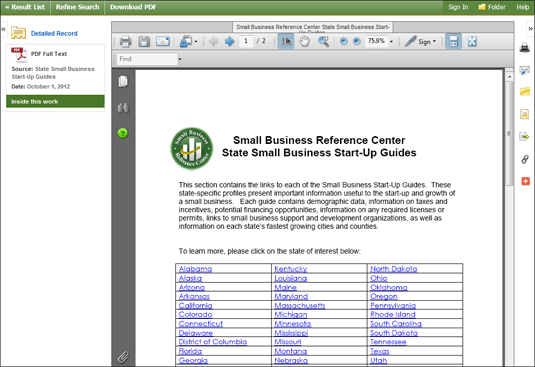Print the PDF using toolbar printer icon
The height and width of the screenshot is (367, 535).
tap(125, 42)
